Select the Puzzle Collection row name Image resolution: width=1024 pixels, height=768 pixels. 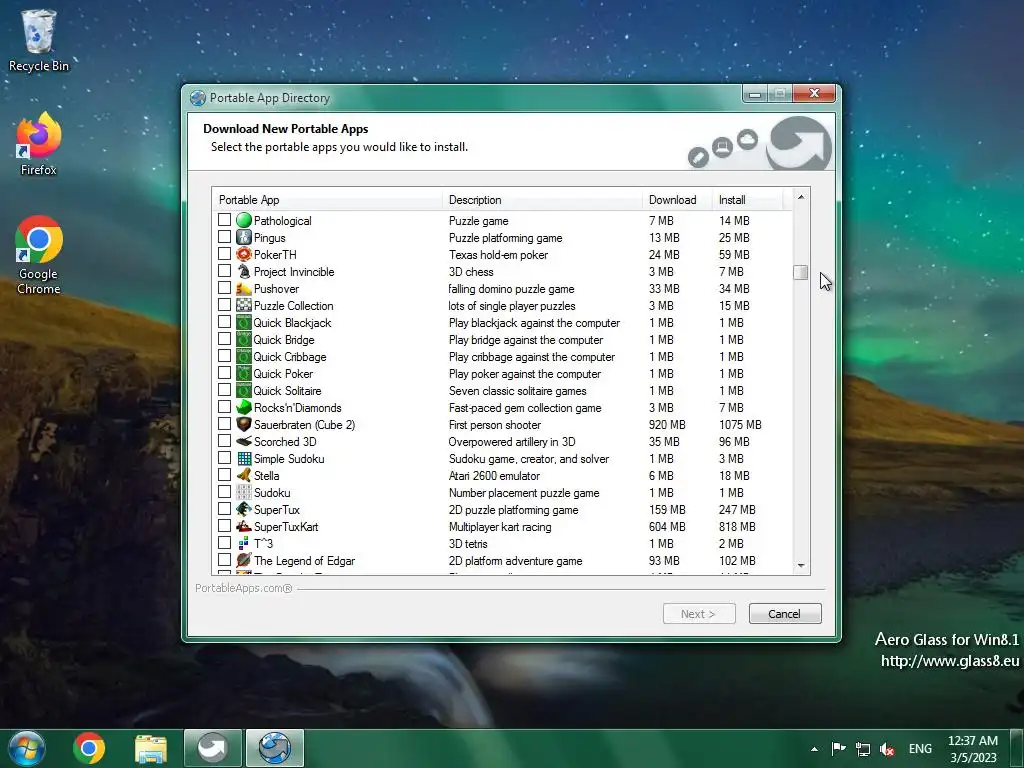pos(293,306)
